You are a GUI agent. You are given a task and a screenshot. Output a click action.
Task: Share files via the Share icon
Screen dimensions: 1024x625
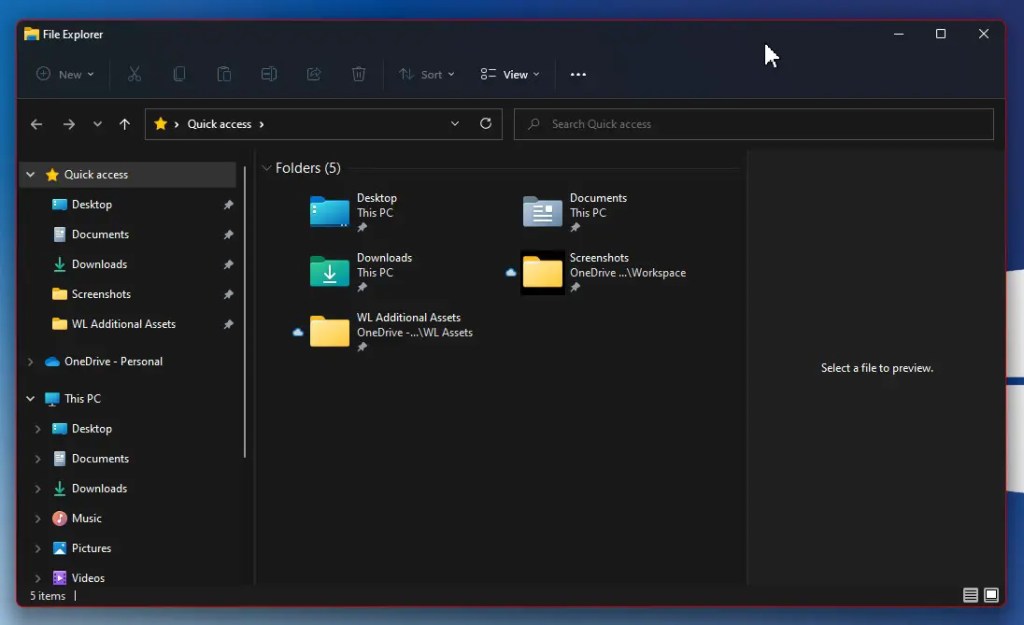tap(314, 74)
